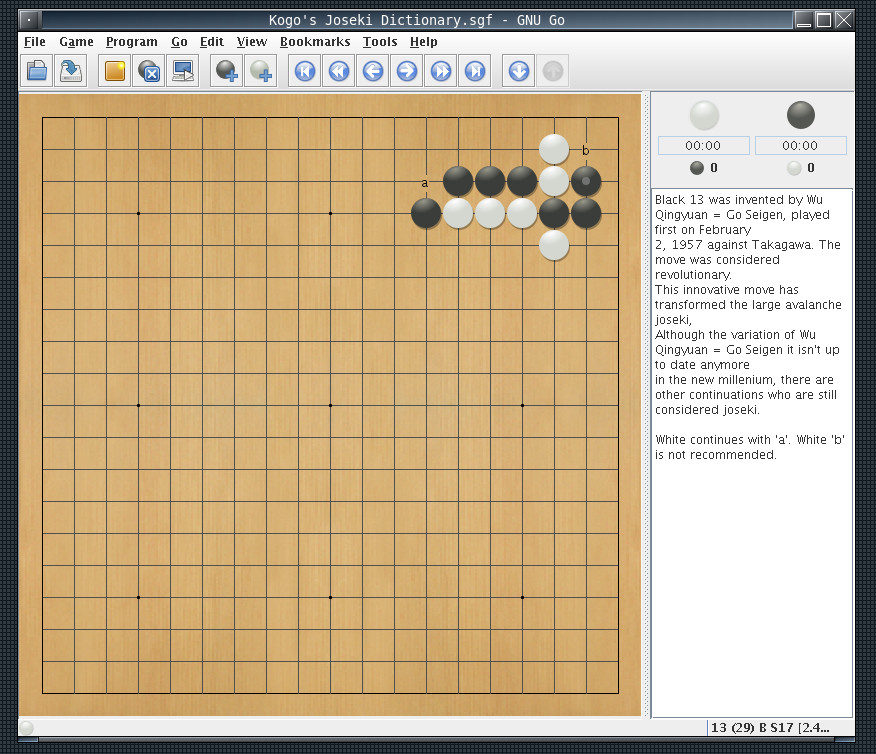The image size is (876, 754).
Task: Maximize the GNU Go window
Action: (x=823, y=21)
